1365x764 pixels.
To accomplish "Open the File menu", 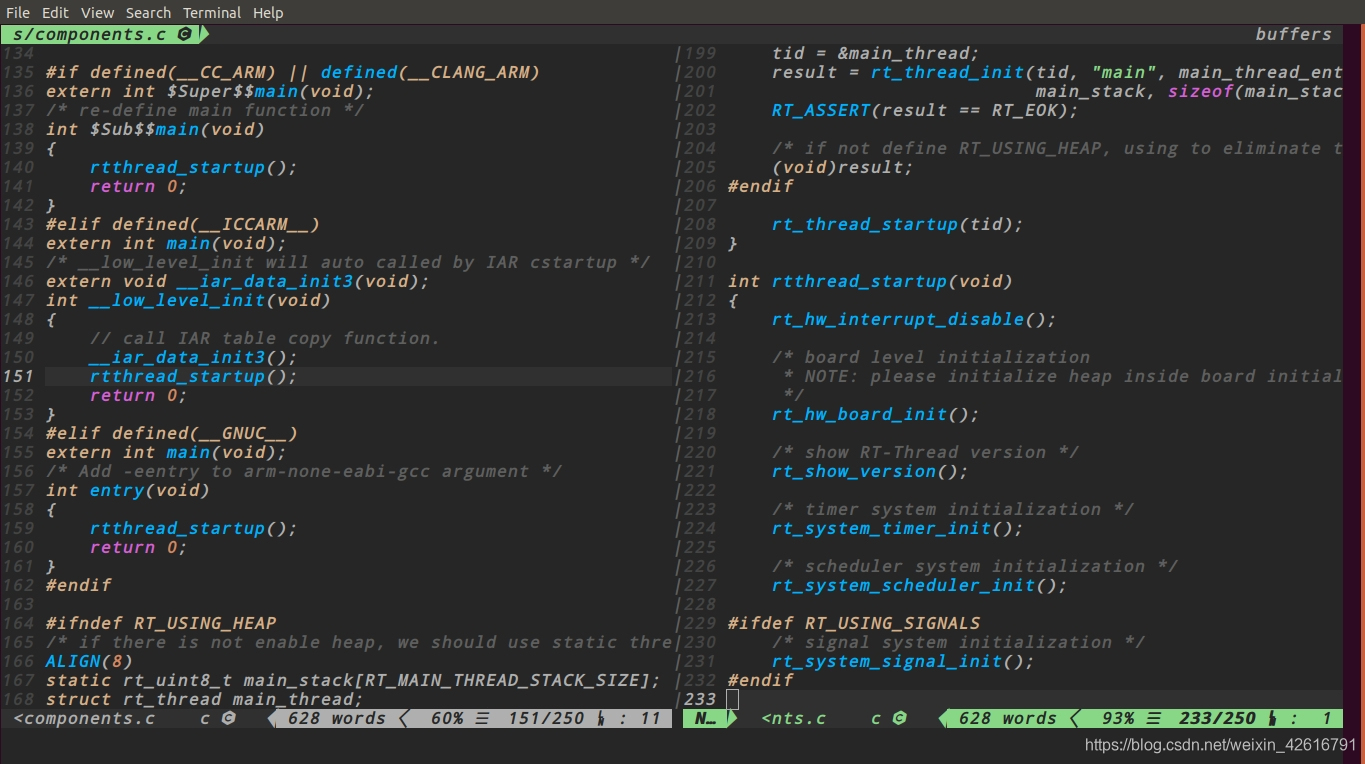I will 18,13.
